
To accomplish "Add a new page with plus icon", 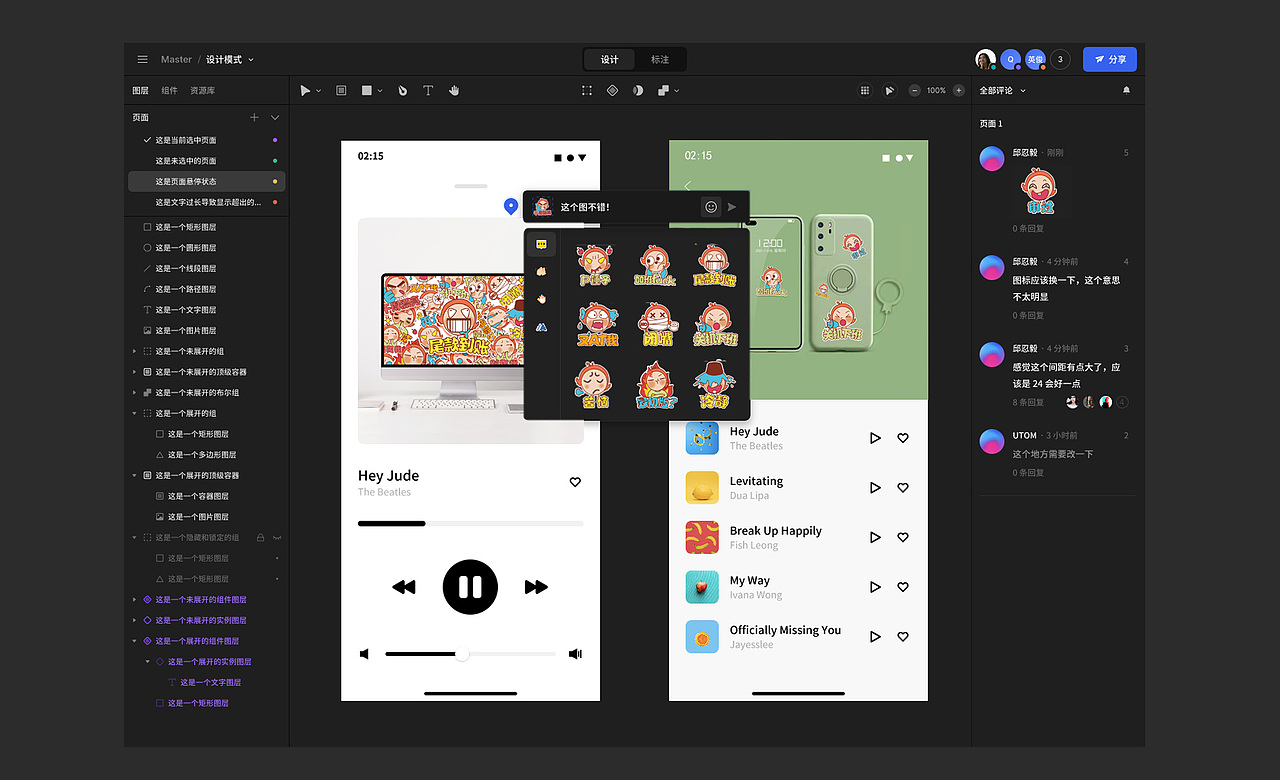I will click(254, 117).
